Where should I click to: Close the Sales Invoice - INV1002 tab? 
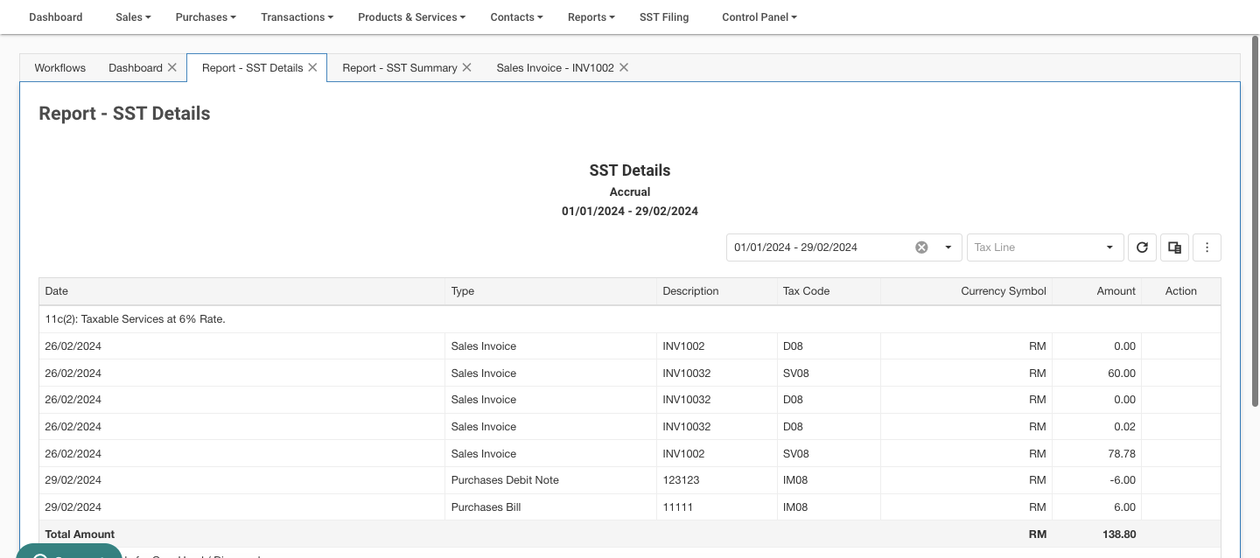pos(624,68)
